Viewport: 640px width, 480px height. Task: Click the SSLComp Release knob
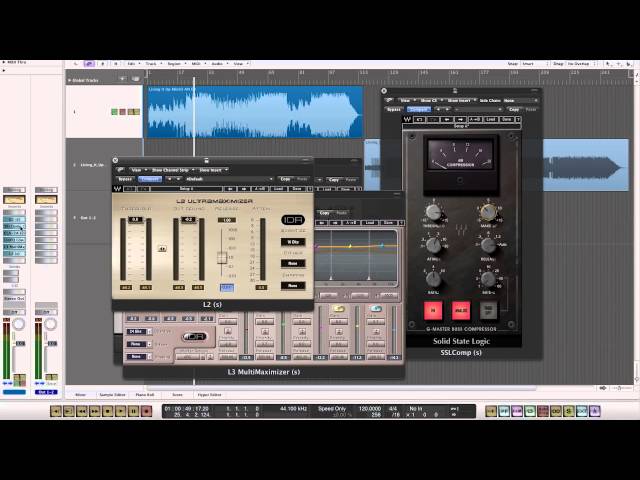tap(488, 245)
